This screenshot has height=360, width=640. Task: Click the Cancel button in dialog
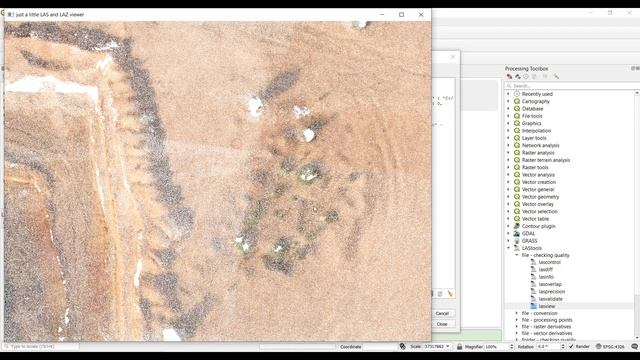pyautogui.click(x=443, y=313)
